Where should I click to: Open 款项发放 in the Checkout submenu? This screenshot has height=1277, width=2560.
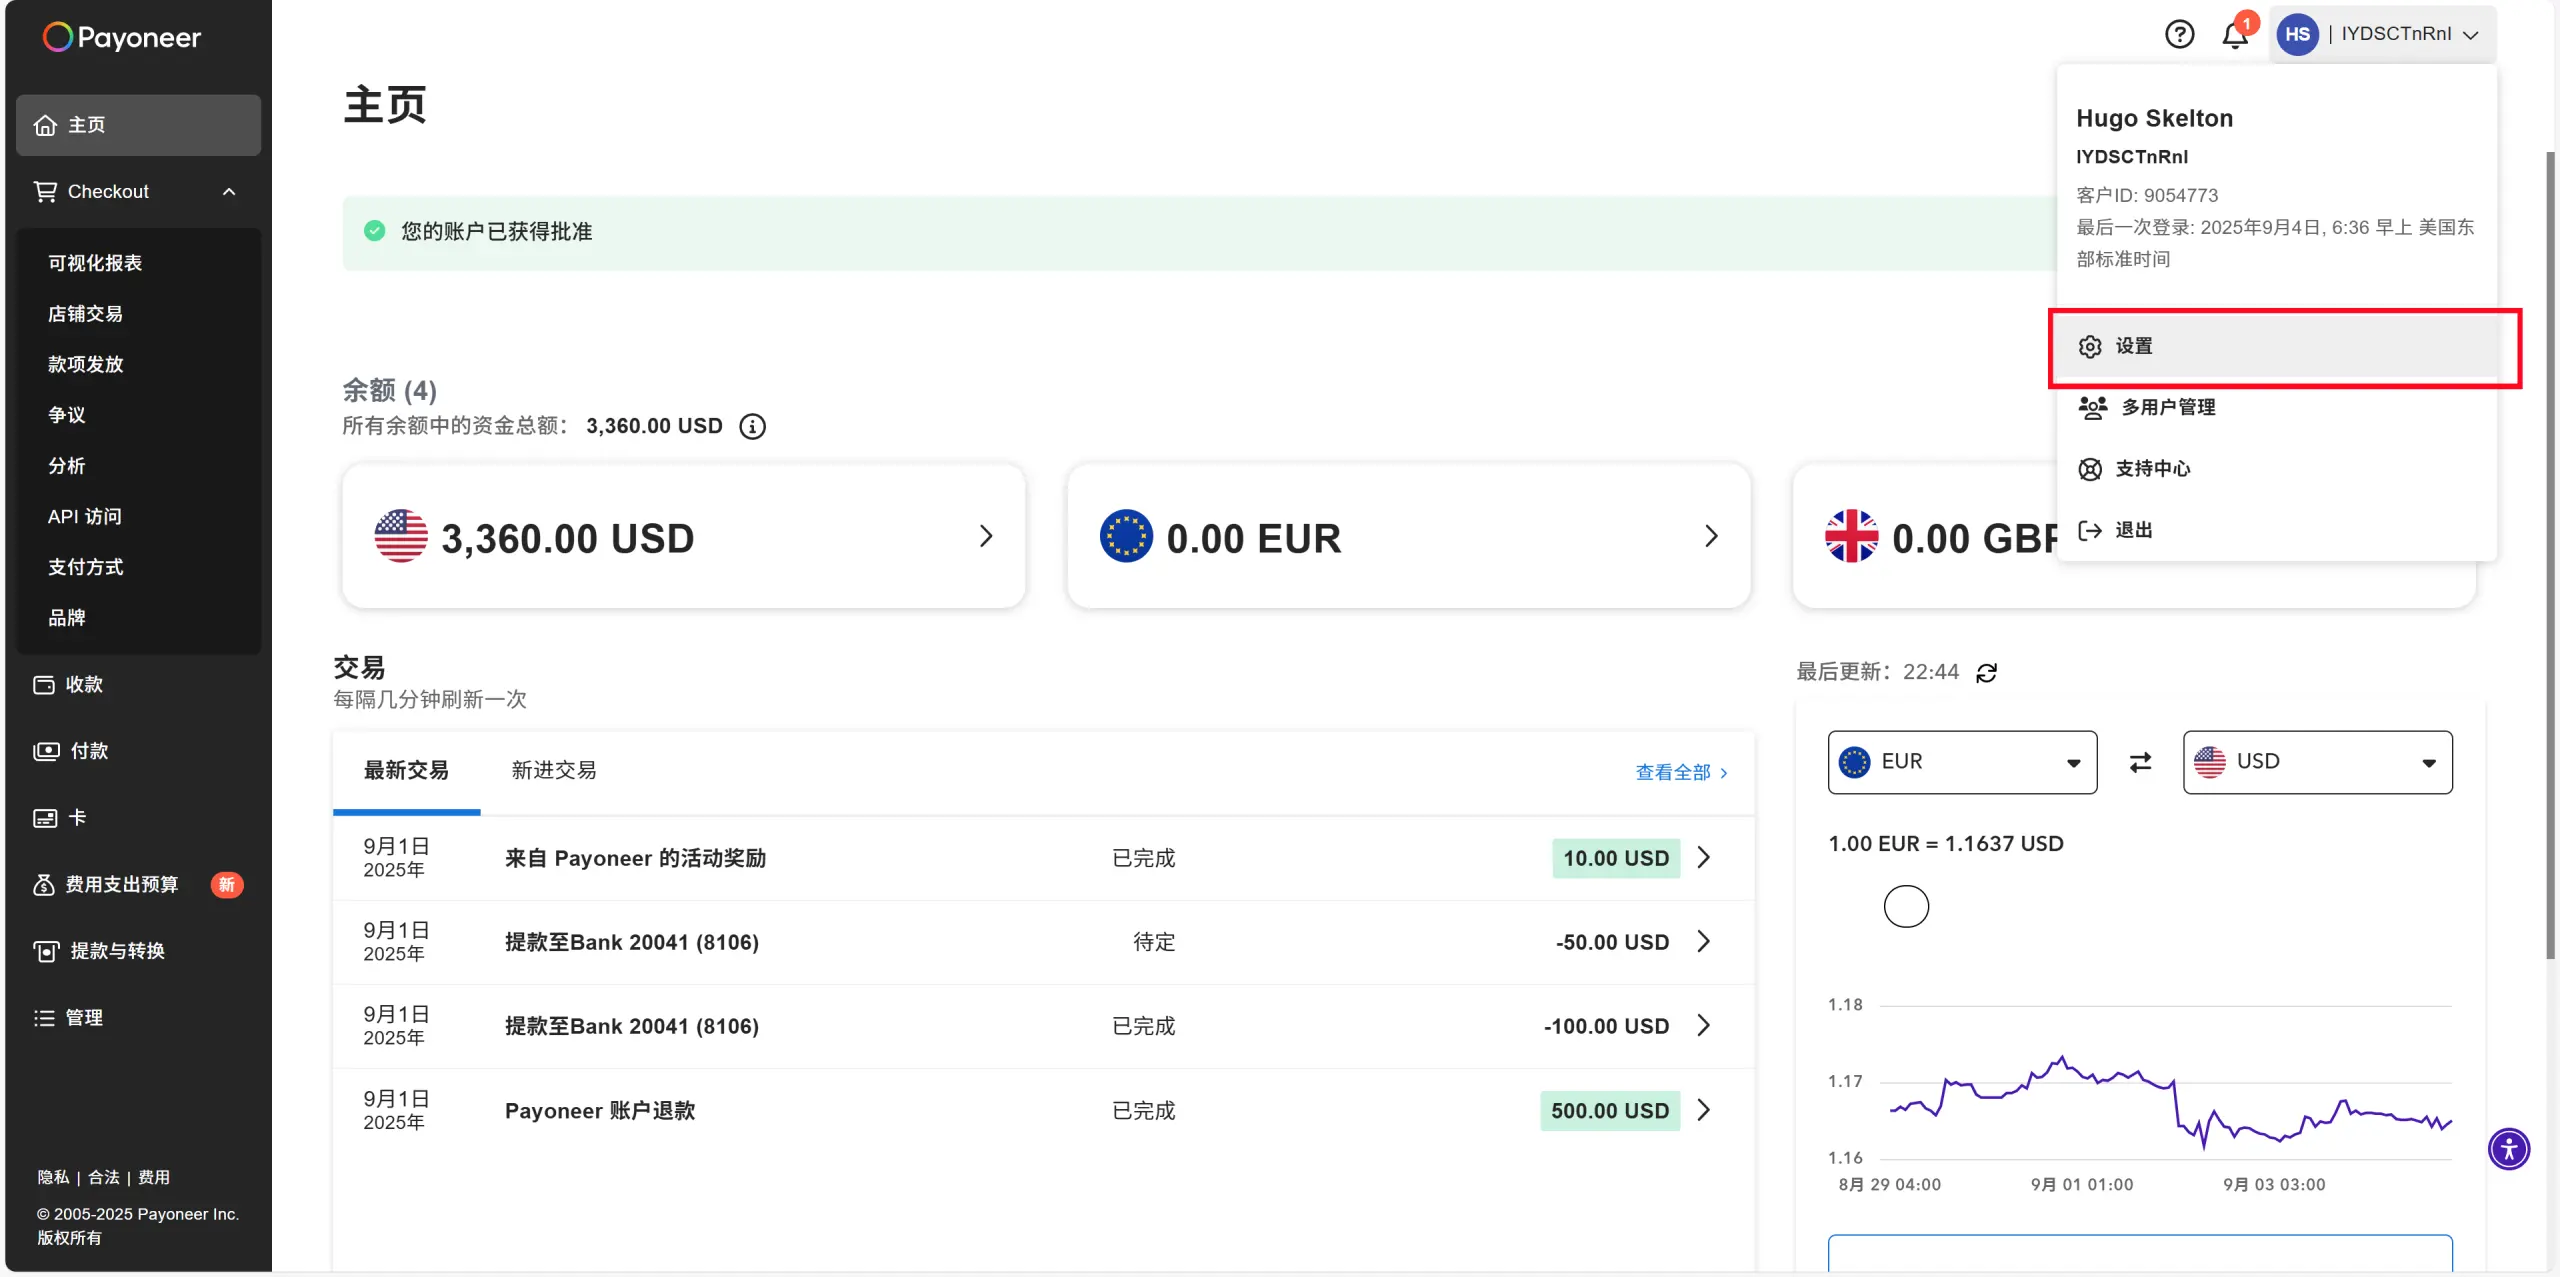86,365
